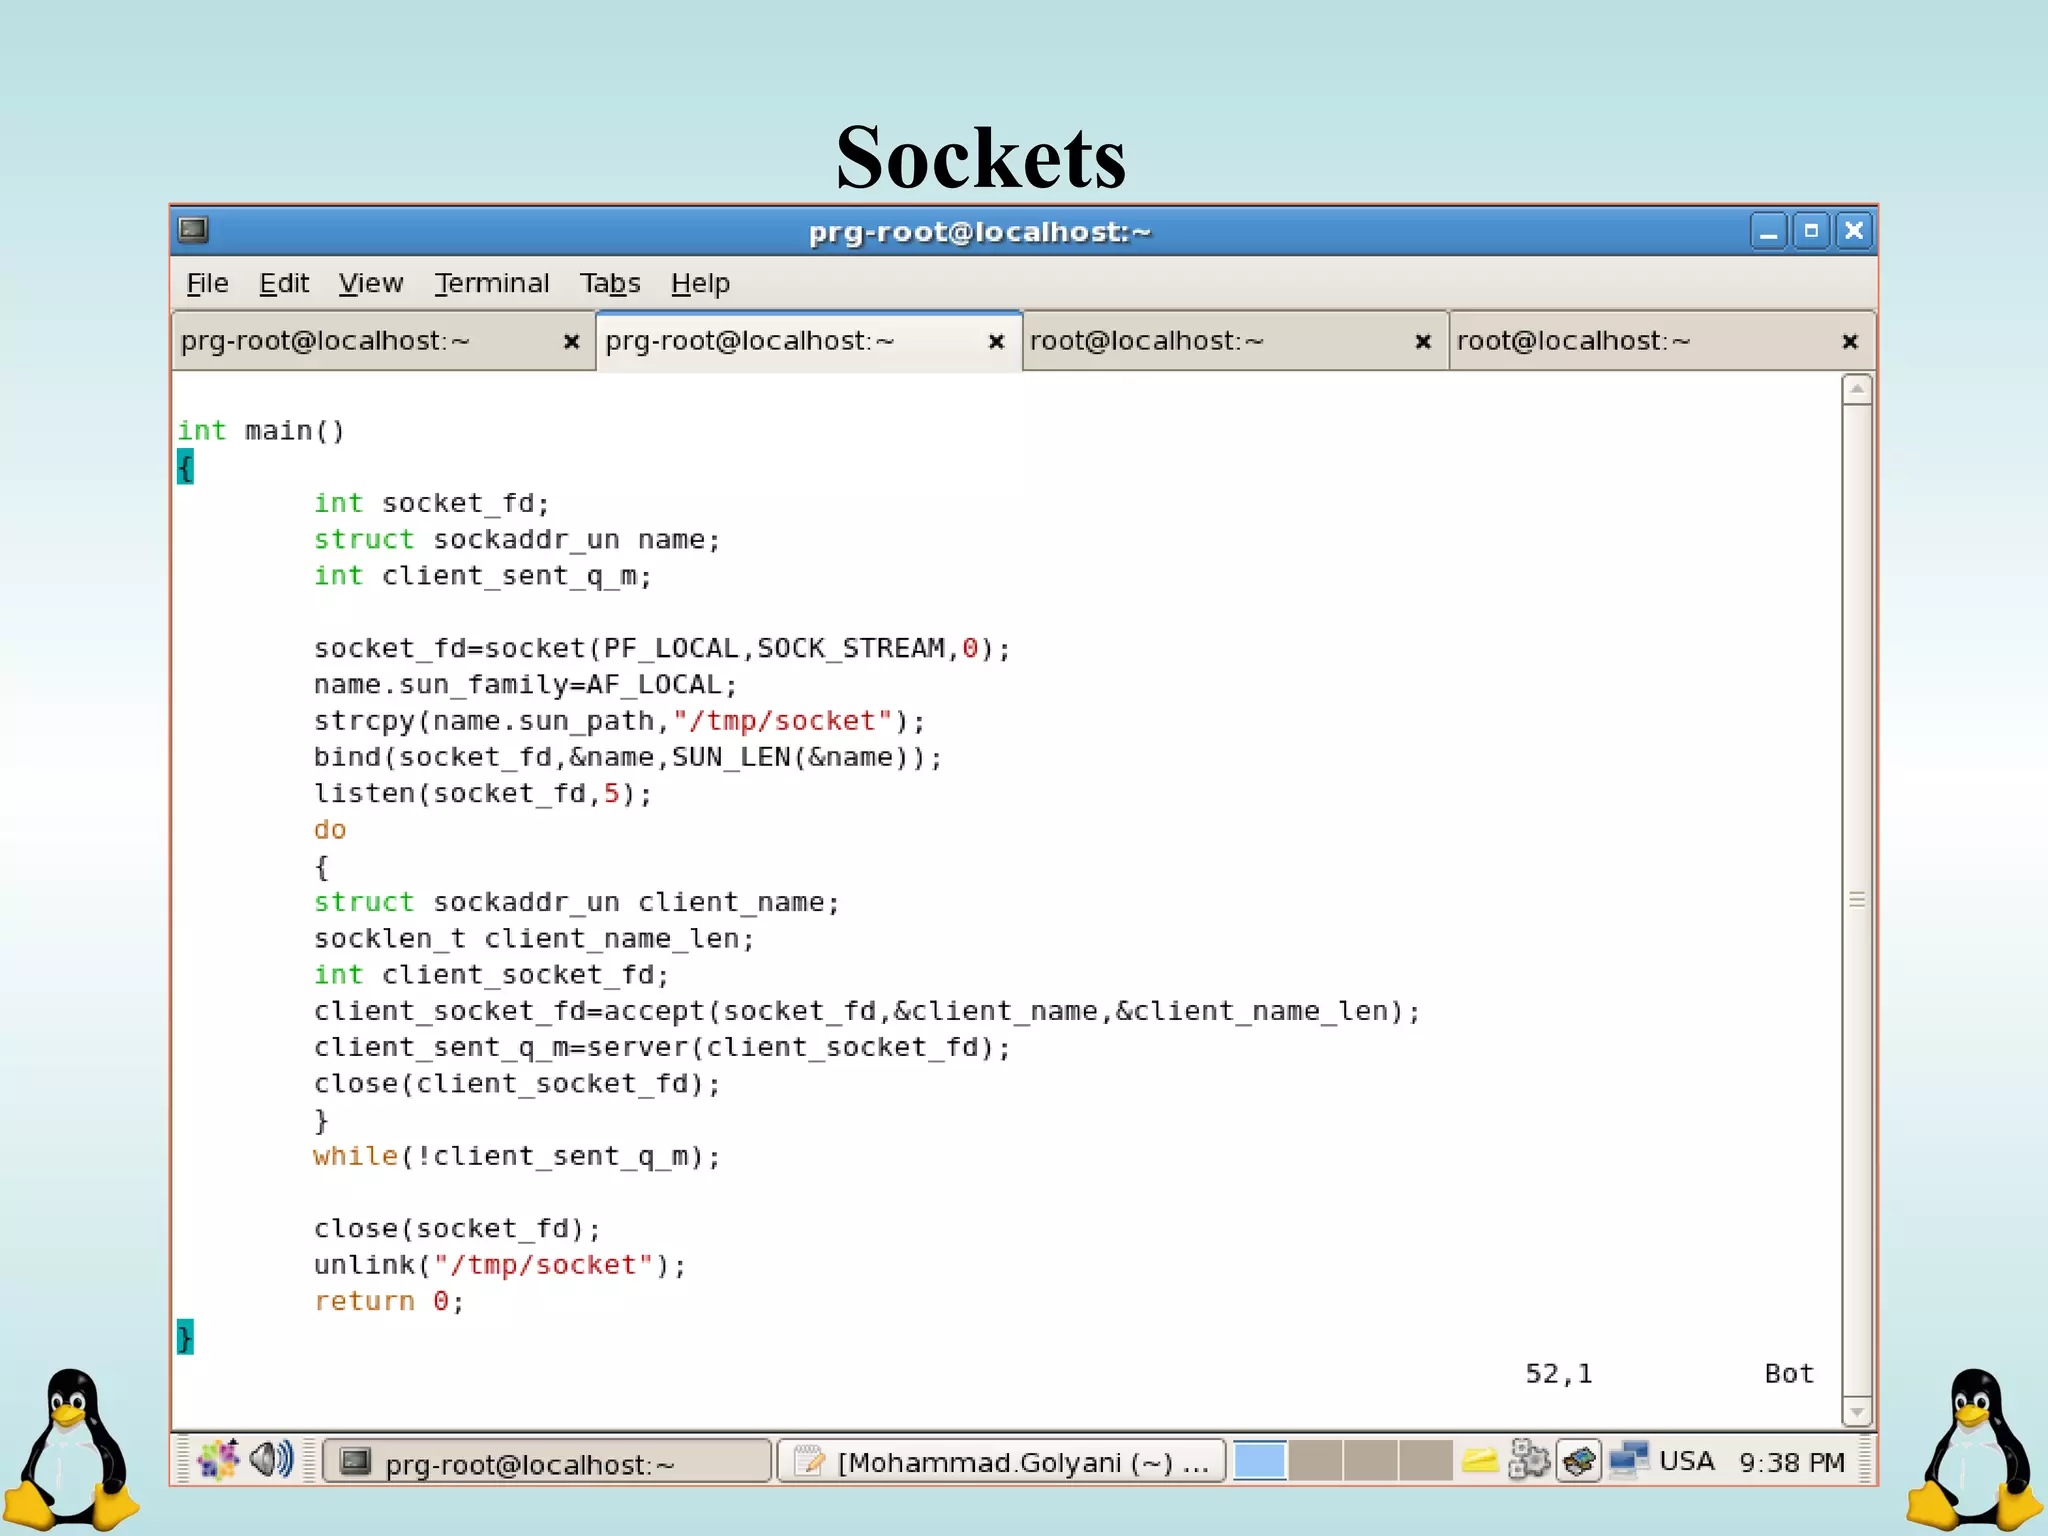
Task: Close the active prg-root@localhost tab
Action: tap(996, 342)
